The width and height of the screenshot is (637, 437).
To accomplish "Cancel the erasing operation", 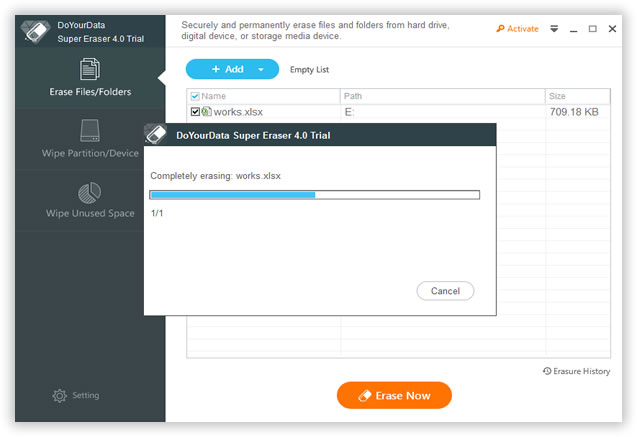I will 445,291.
